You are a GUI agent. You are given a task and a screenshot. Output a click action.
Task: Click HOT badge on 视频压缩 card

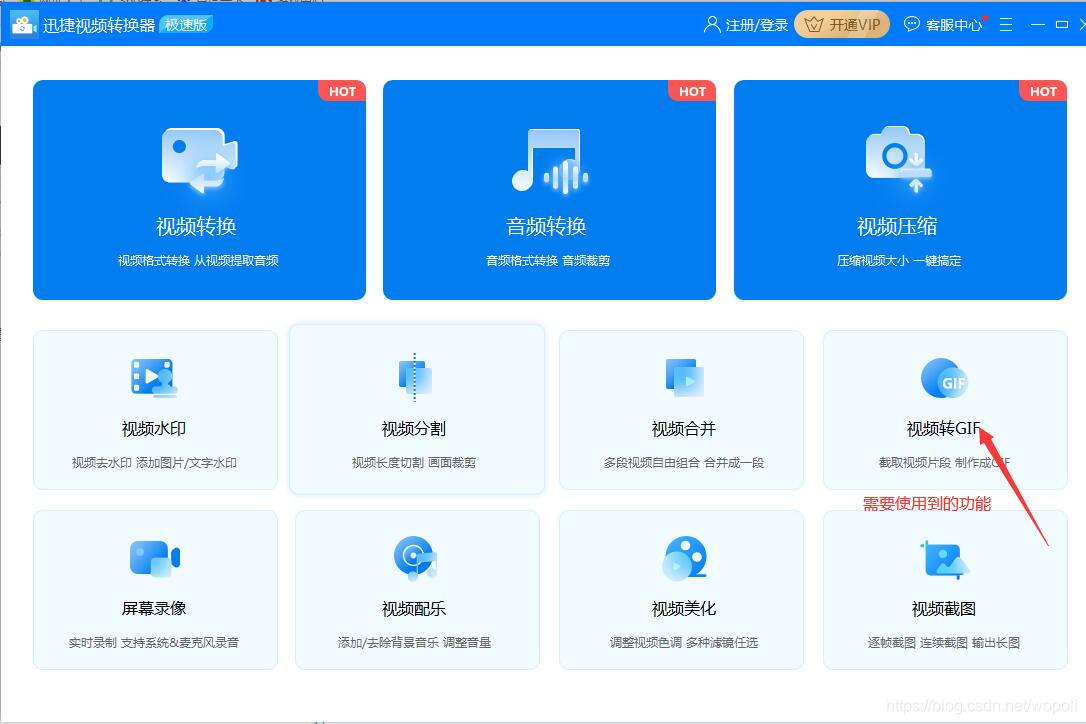(1043, 91)
